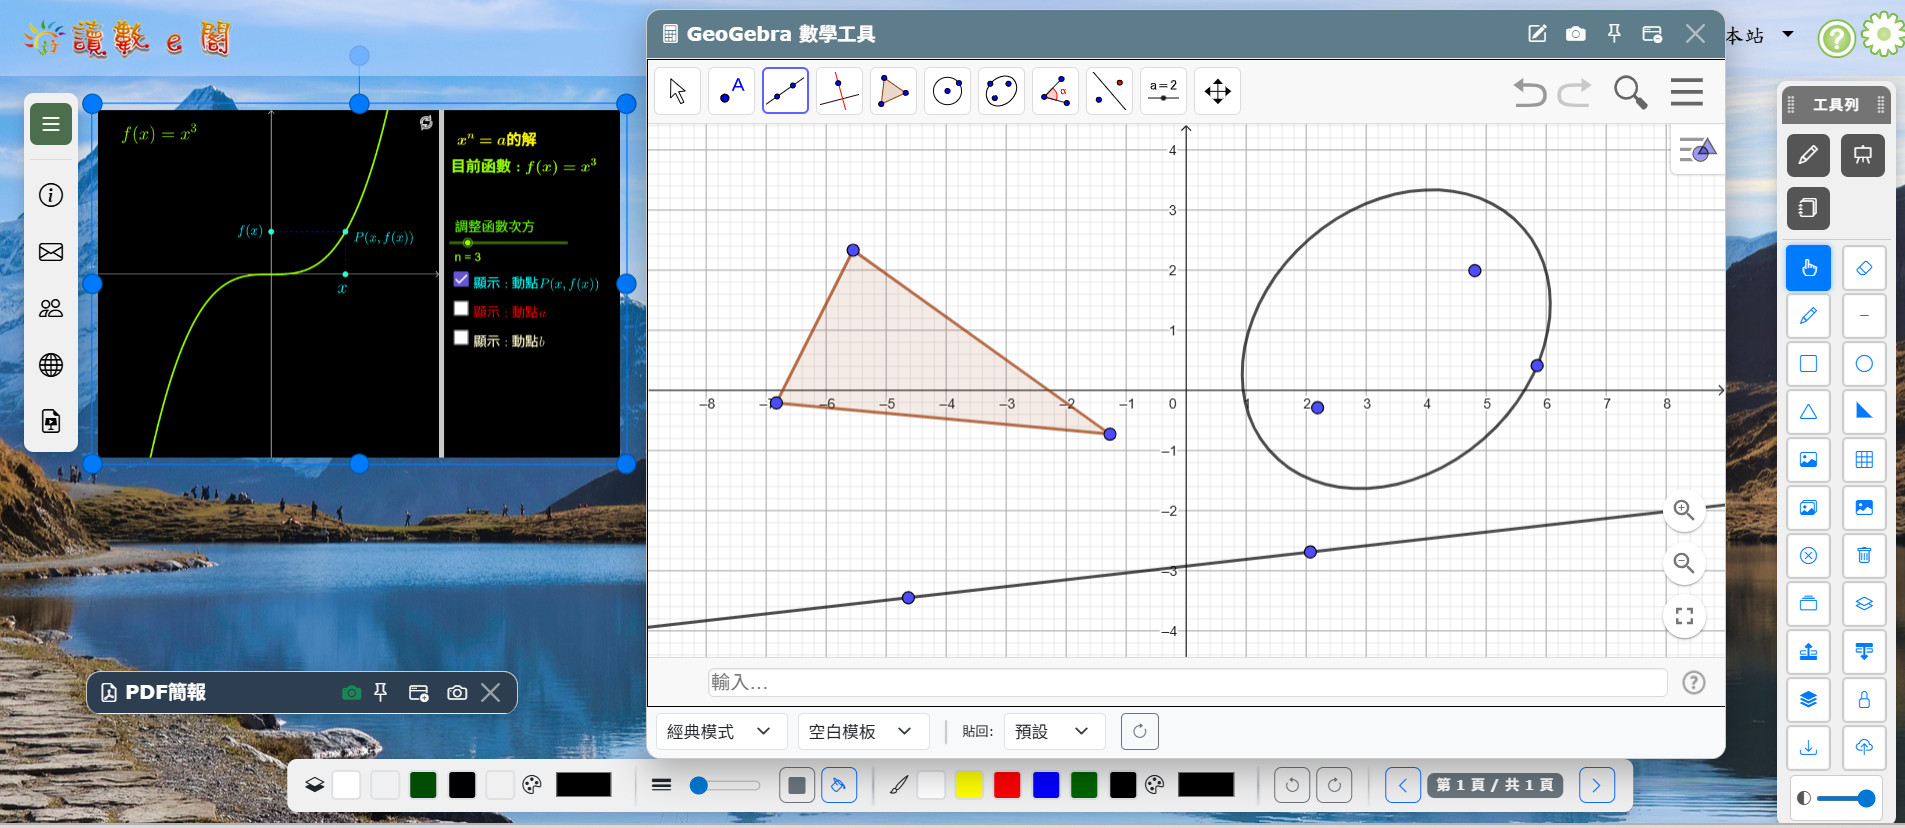Select the GeoGebra Move arrow tool
Viewport: 1905px width, 828px height.
(x=678, y=92)
